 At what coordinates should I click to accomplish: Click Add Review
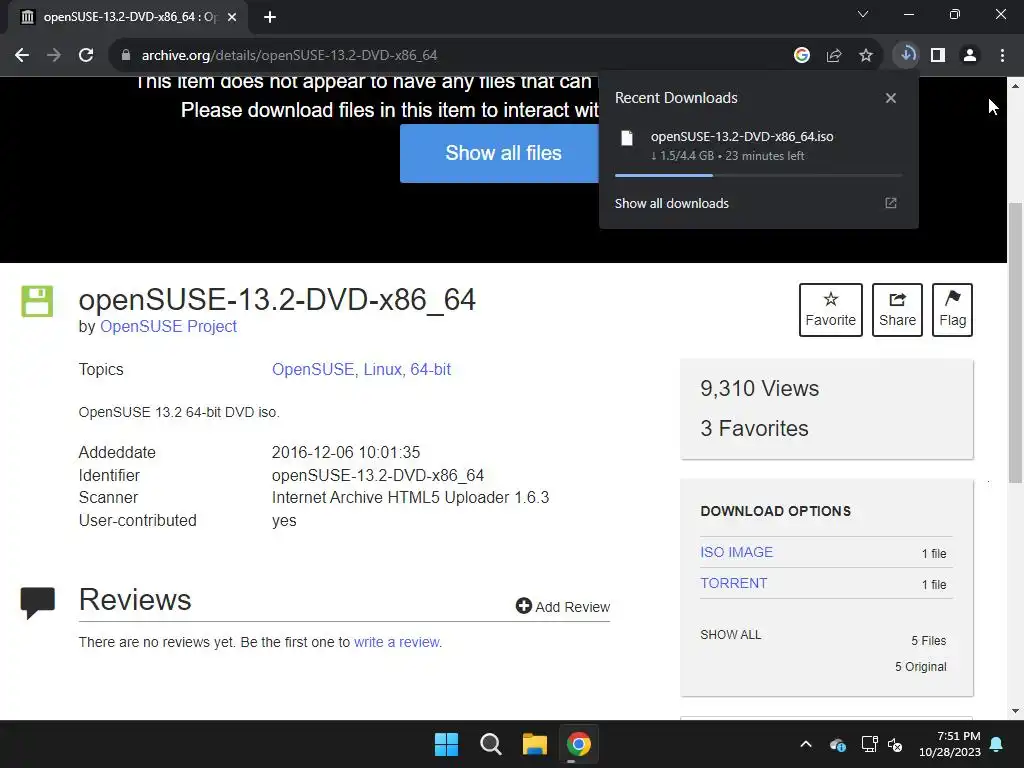click(563, 607)
